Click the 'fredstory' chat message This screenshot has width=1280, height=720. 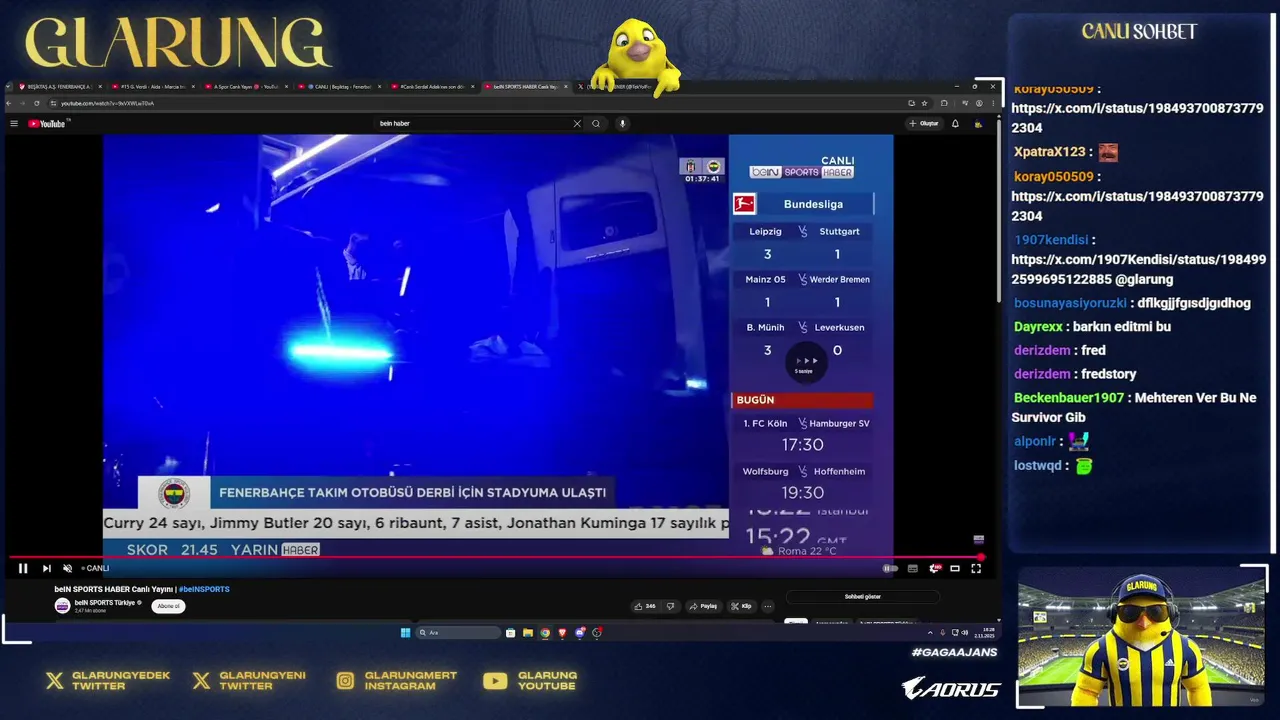click(x=1108, y=374)
